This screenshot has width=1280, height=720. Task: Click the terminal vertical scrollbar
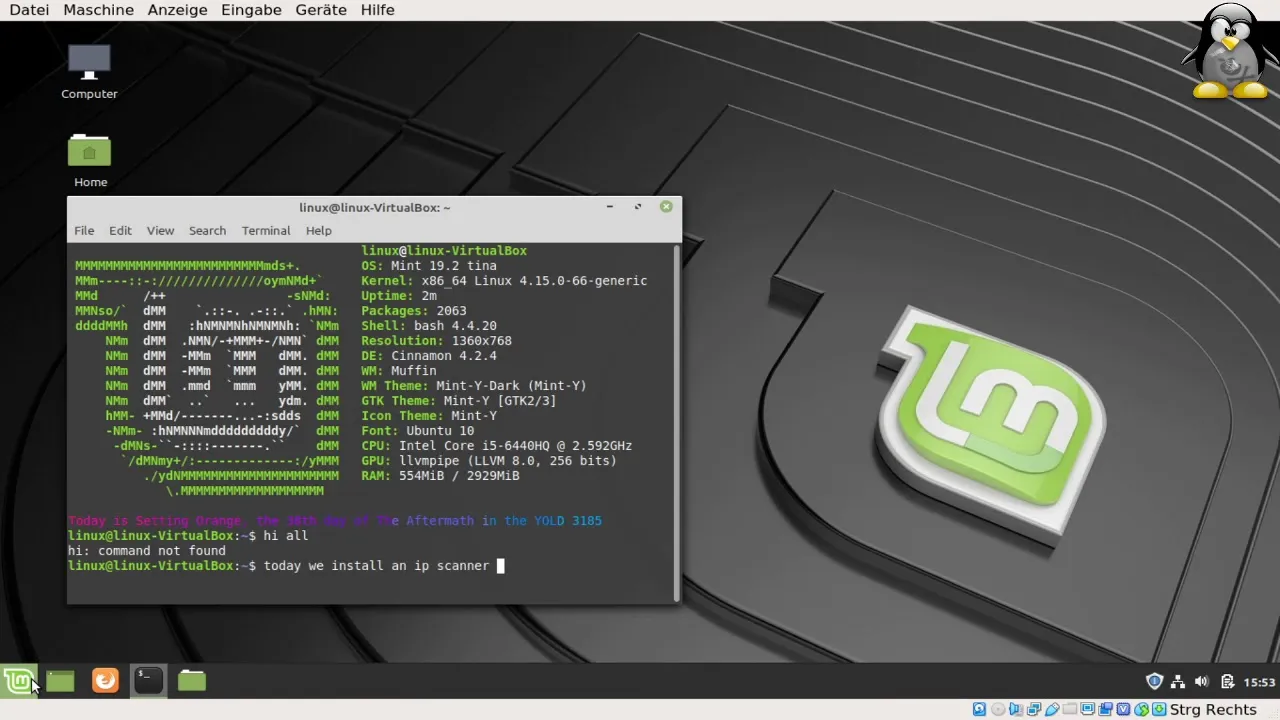pyautogui.click(x=677, y=423)
